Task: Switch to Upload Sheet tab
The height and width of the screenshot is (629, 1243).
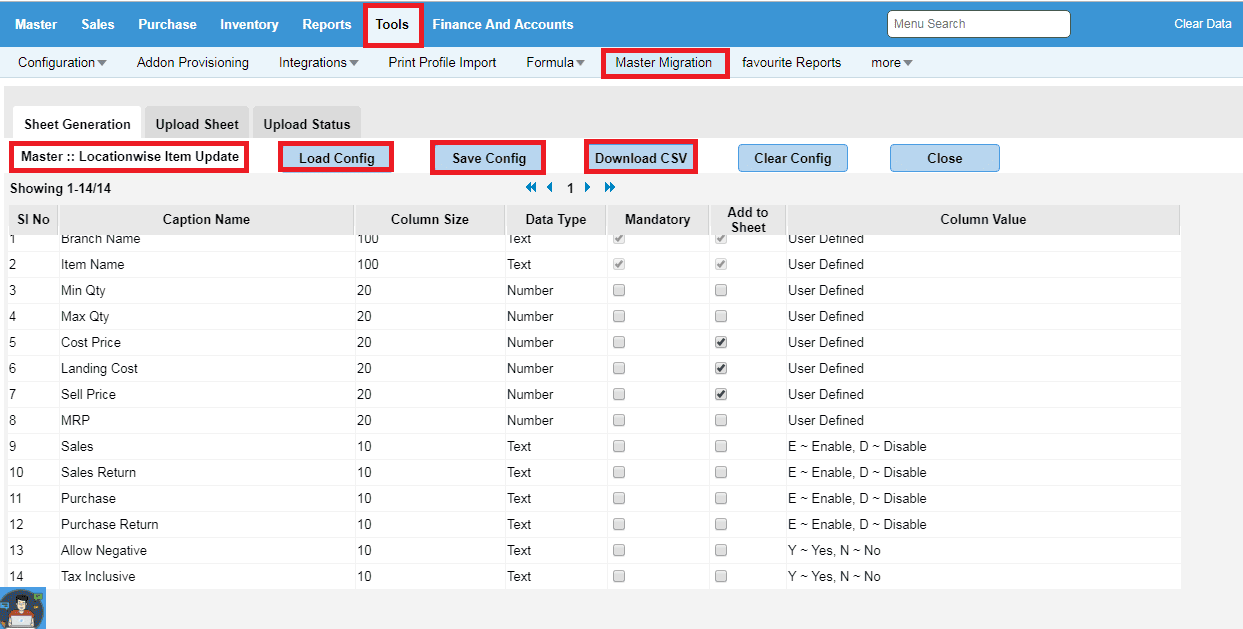Action: click(x=197, y=124)
